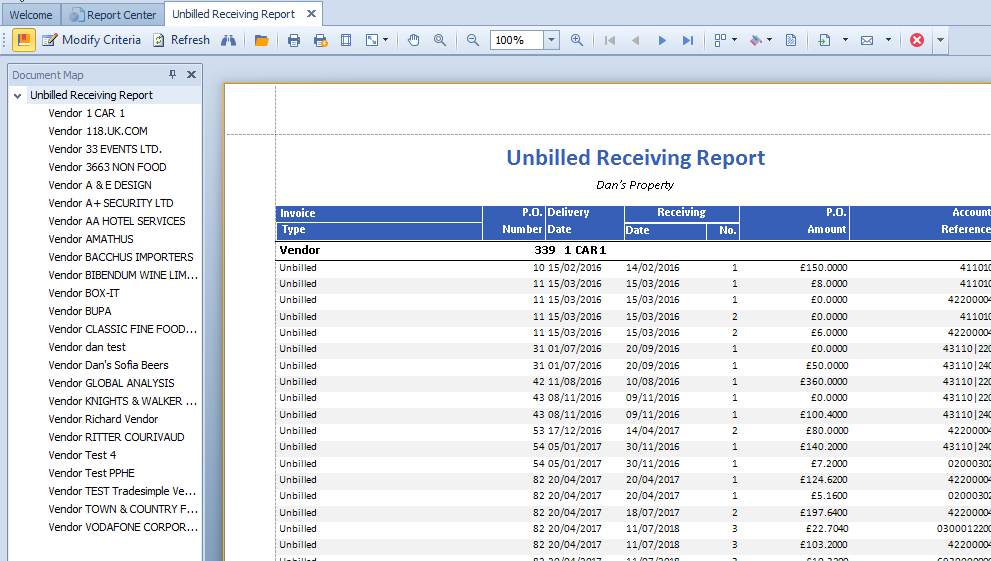Toggle the Document Map bookmark button
Screen dimensions: 991x561
24,40
